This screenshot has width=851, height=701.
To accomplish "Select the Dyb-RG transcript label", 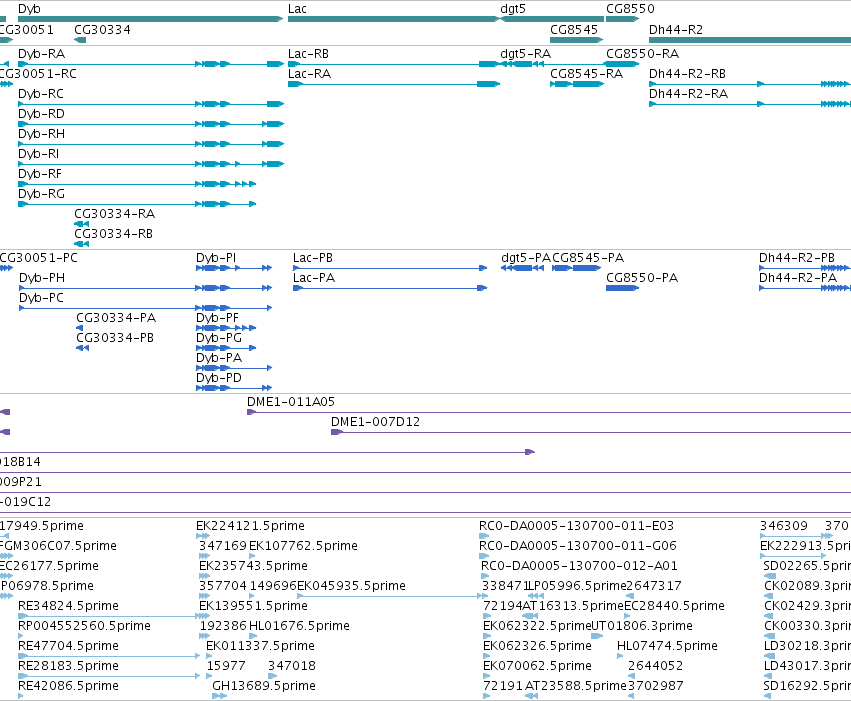I will [x=41, y=194].
